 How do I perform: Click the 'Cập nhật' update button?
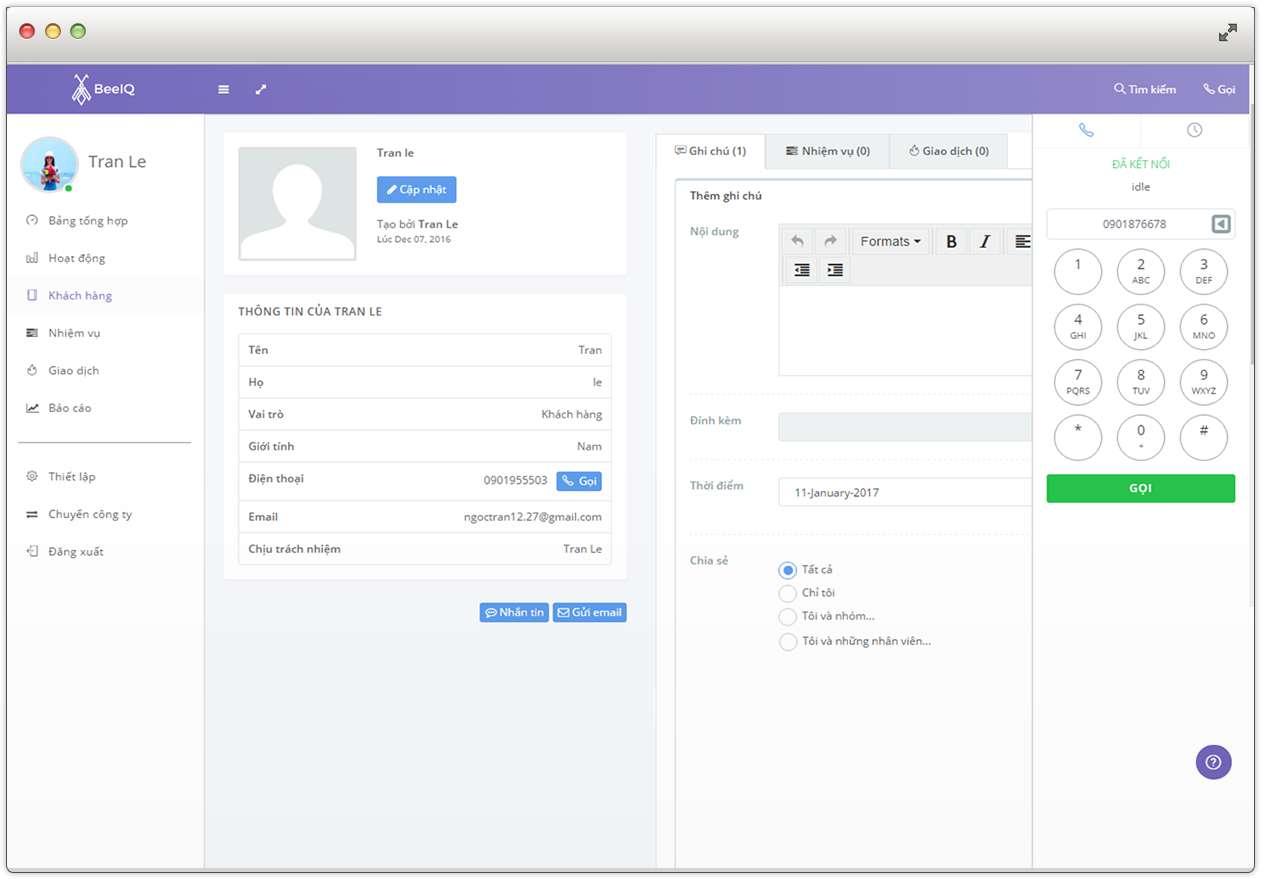coord(416,190)
